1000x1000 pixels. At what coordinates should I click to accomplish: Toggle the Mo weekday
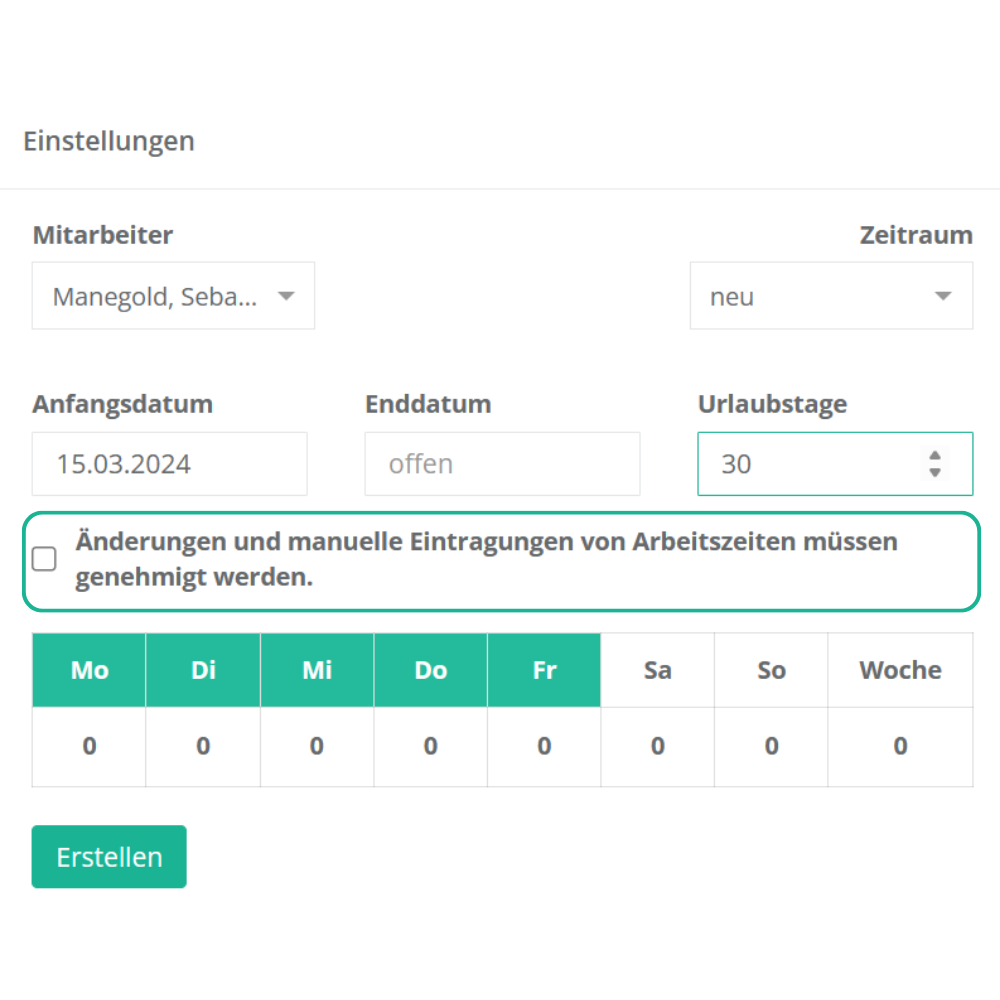coord(89,670)
